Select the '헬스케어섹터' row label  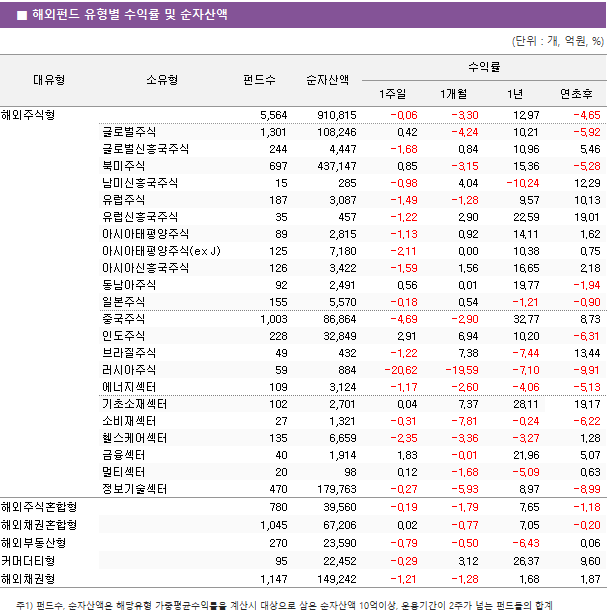pos(135,438)
